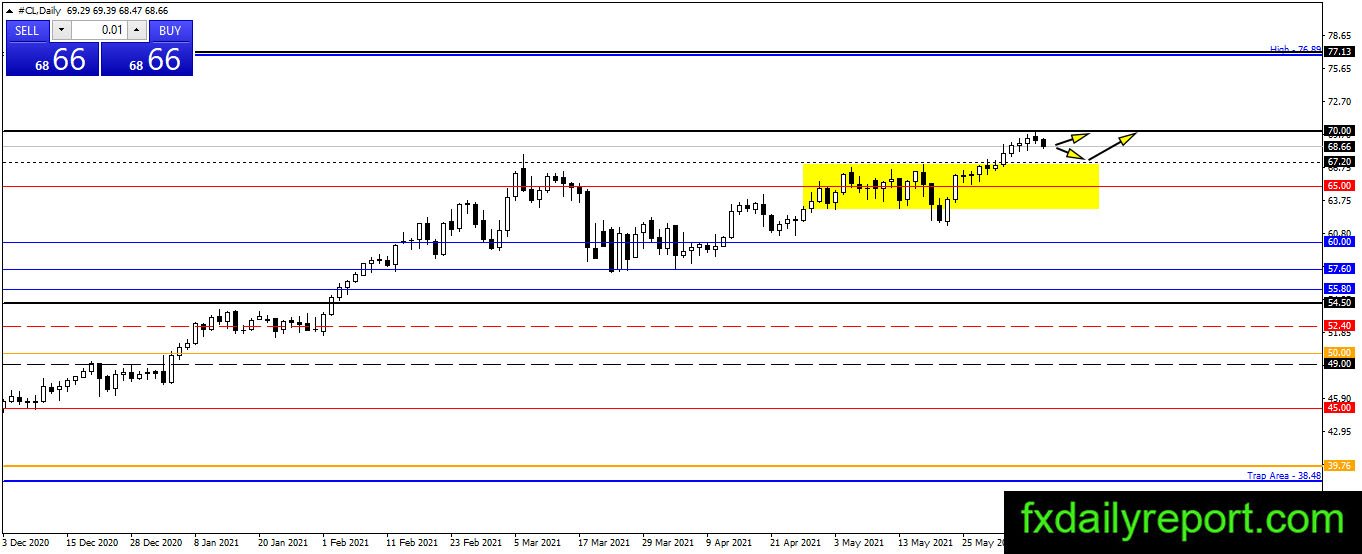Click the 77.13 price level tag
Screen dimensions: 1362x554
1339,52
